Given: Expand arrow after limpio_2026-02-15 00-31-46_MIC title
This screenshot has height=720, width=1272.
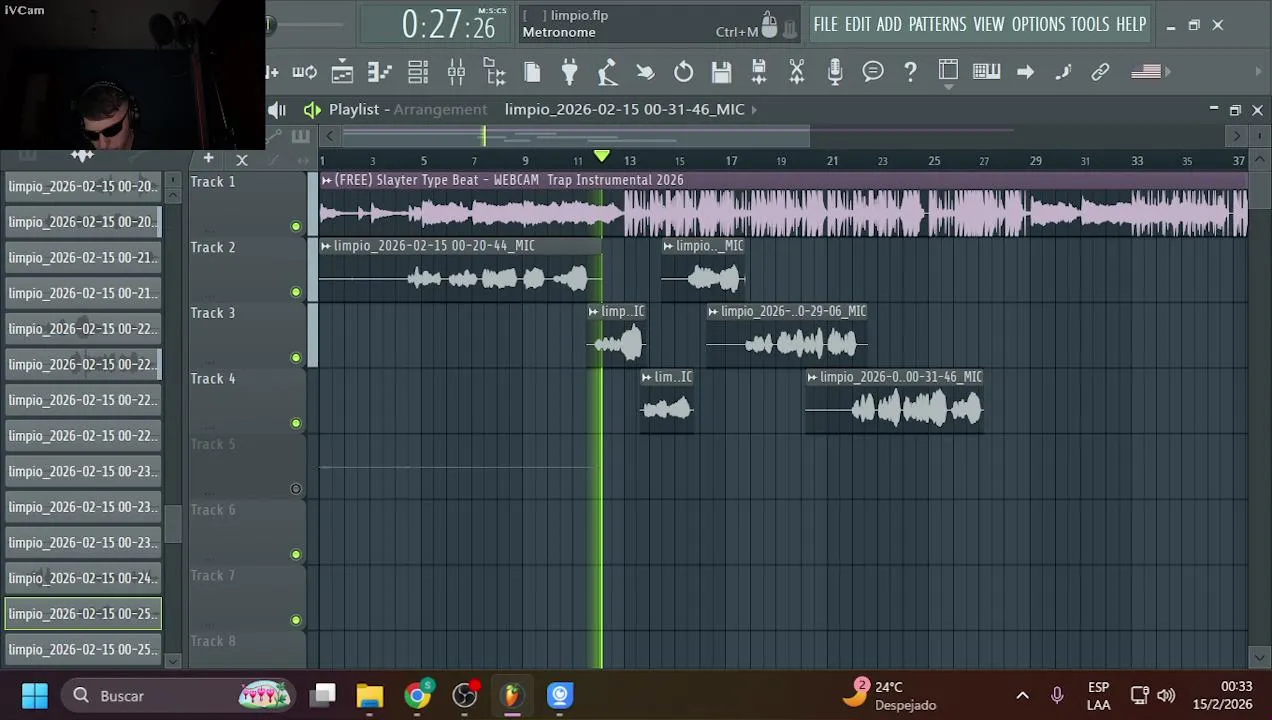Looking at the screenshot, I should tap(754, 109).
